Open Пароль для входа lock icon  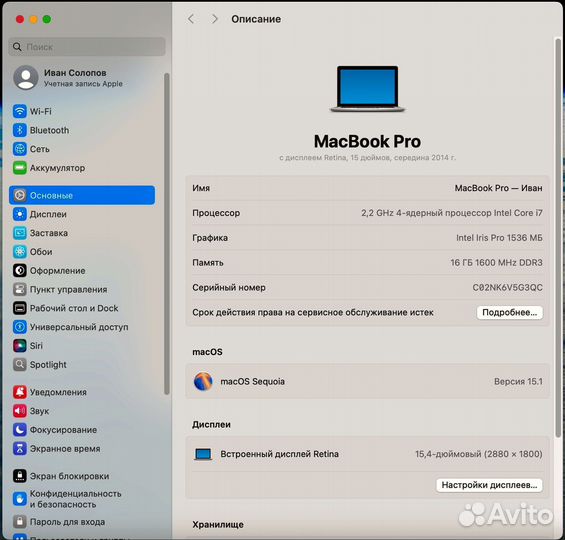[x=20, y=522]
